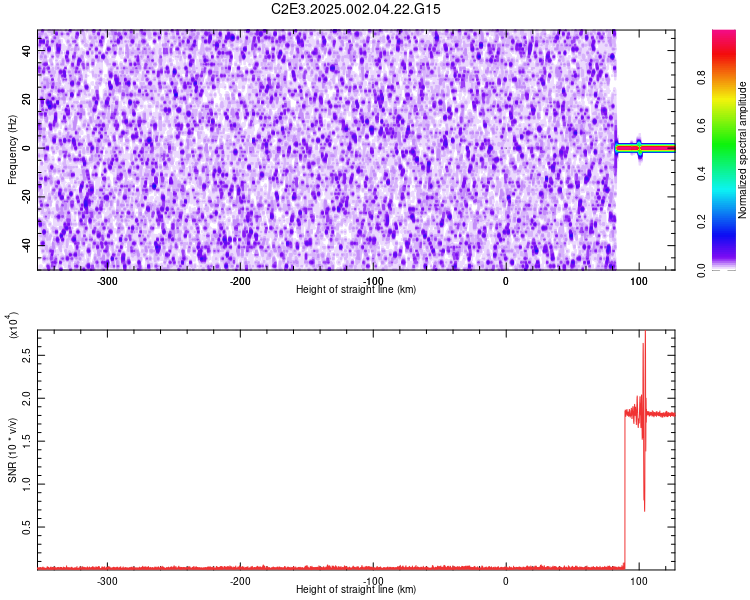Click the 0 tick on the frequency axis

click(x=26, y=148)
